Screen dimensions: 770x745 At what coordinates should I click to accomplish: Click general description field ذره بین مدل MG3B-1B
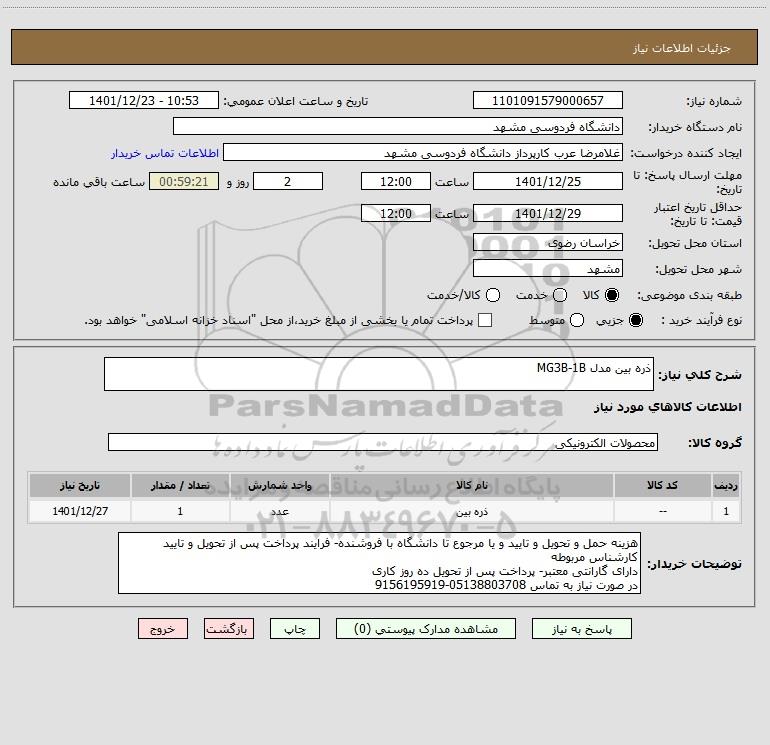pos(379,374)
